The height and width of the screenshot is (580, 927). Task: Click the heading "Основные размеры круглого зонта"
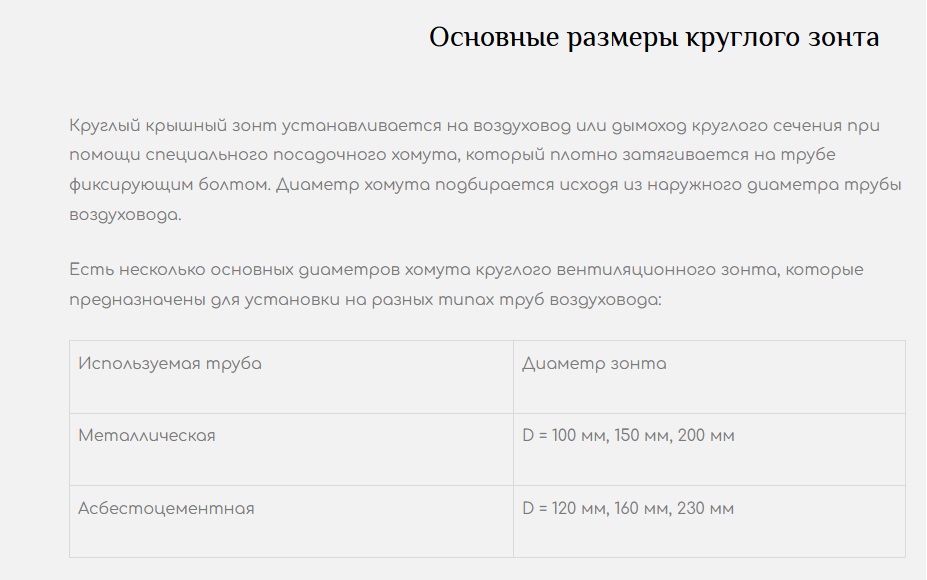[654, 38]
